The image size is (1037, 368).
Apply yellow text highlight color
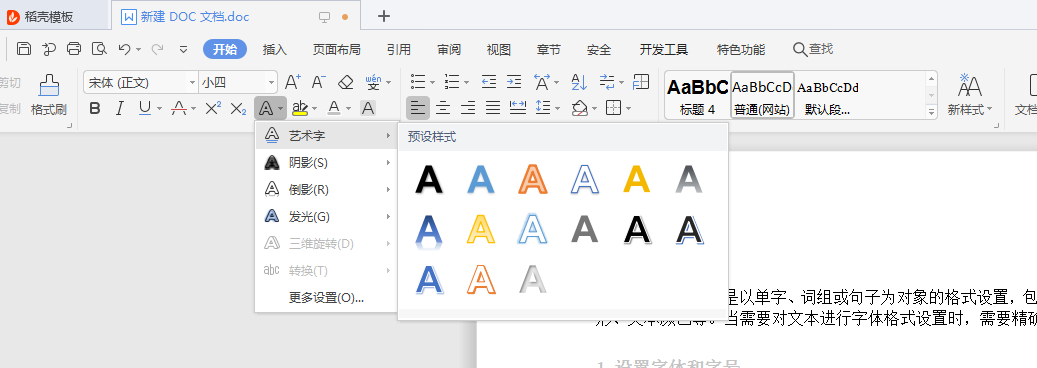[x=300, y=108]
